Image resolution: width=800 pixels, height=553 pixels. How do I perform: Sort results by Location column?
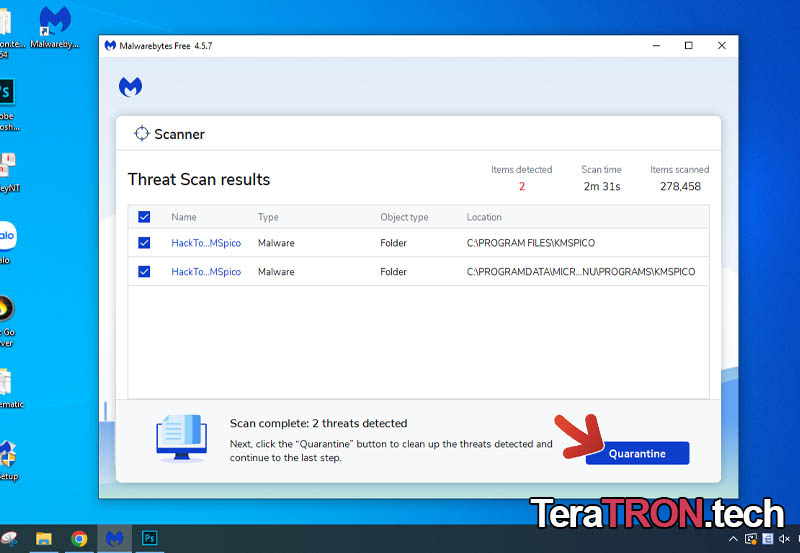(484, 217)
